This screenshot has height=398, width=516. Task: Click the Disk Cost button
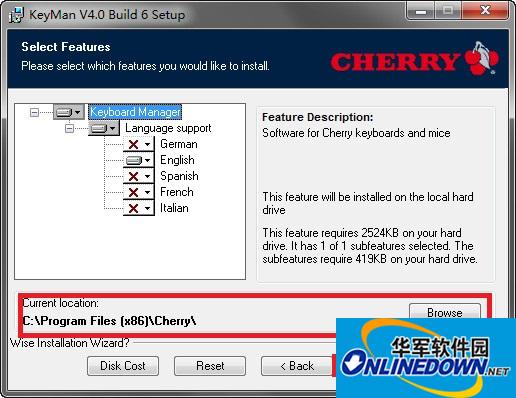tap(123, 366)
